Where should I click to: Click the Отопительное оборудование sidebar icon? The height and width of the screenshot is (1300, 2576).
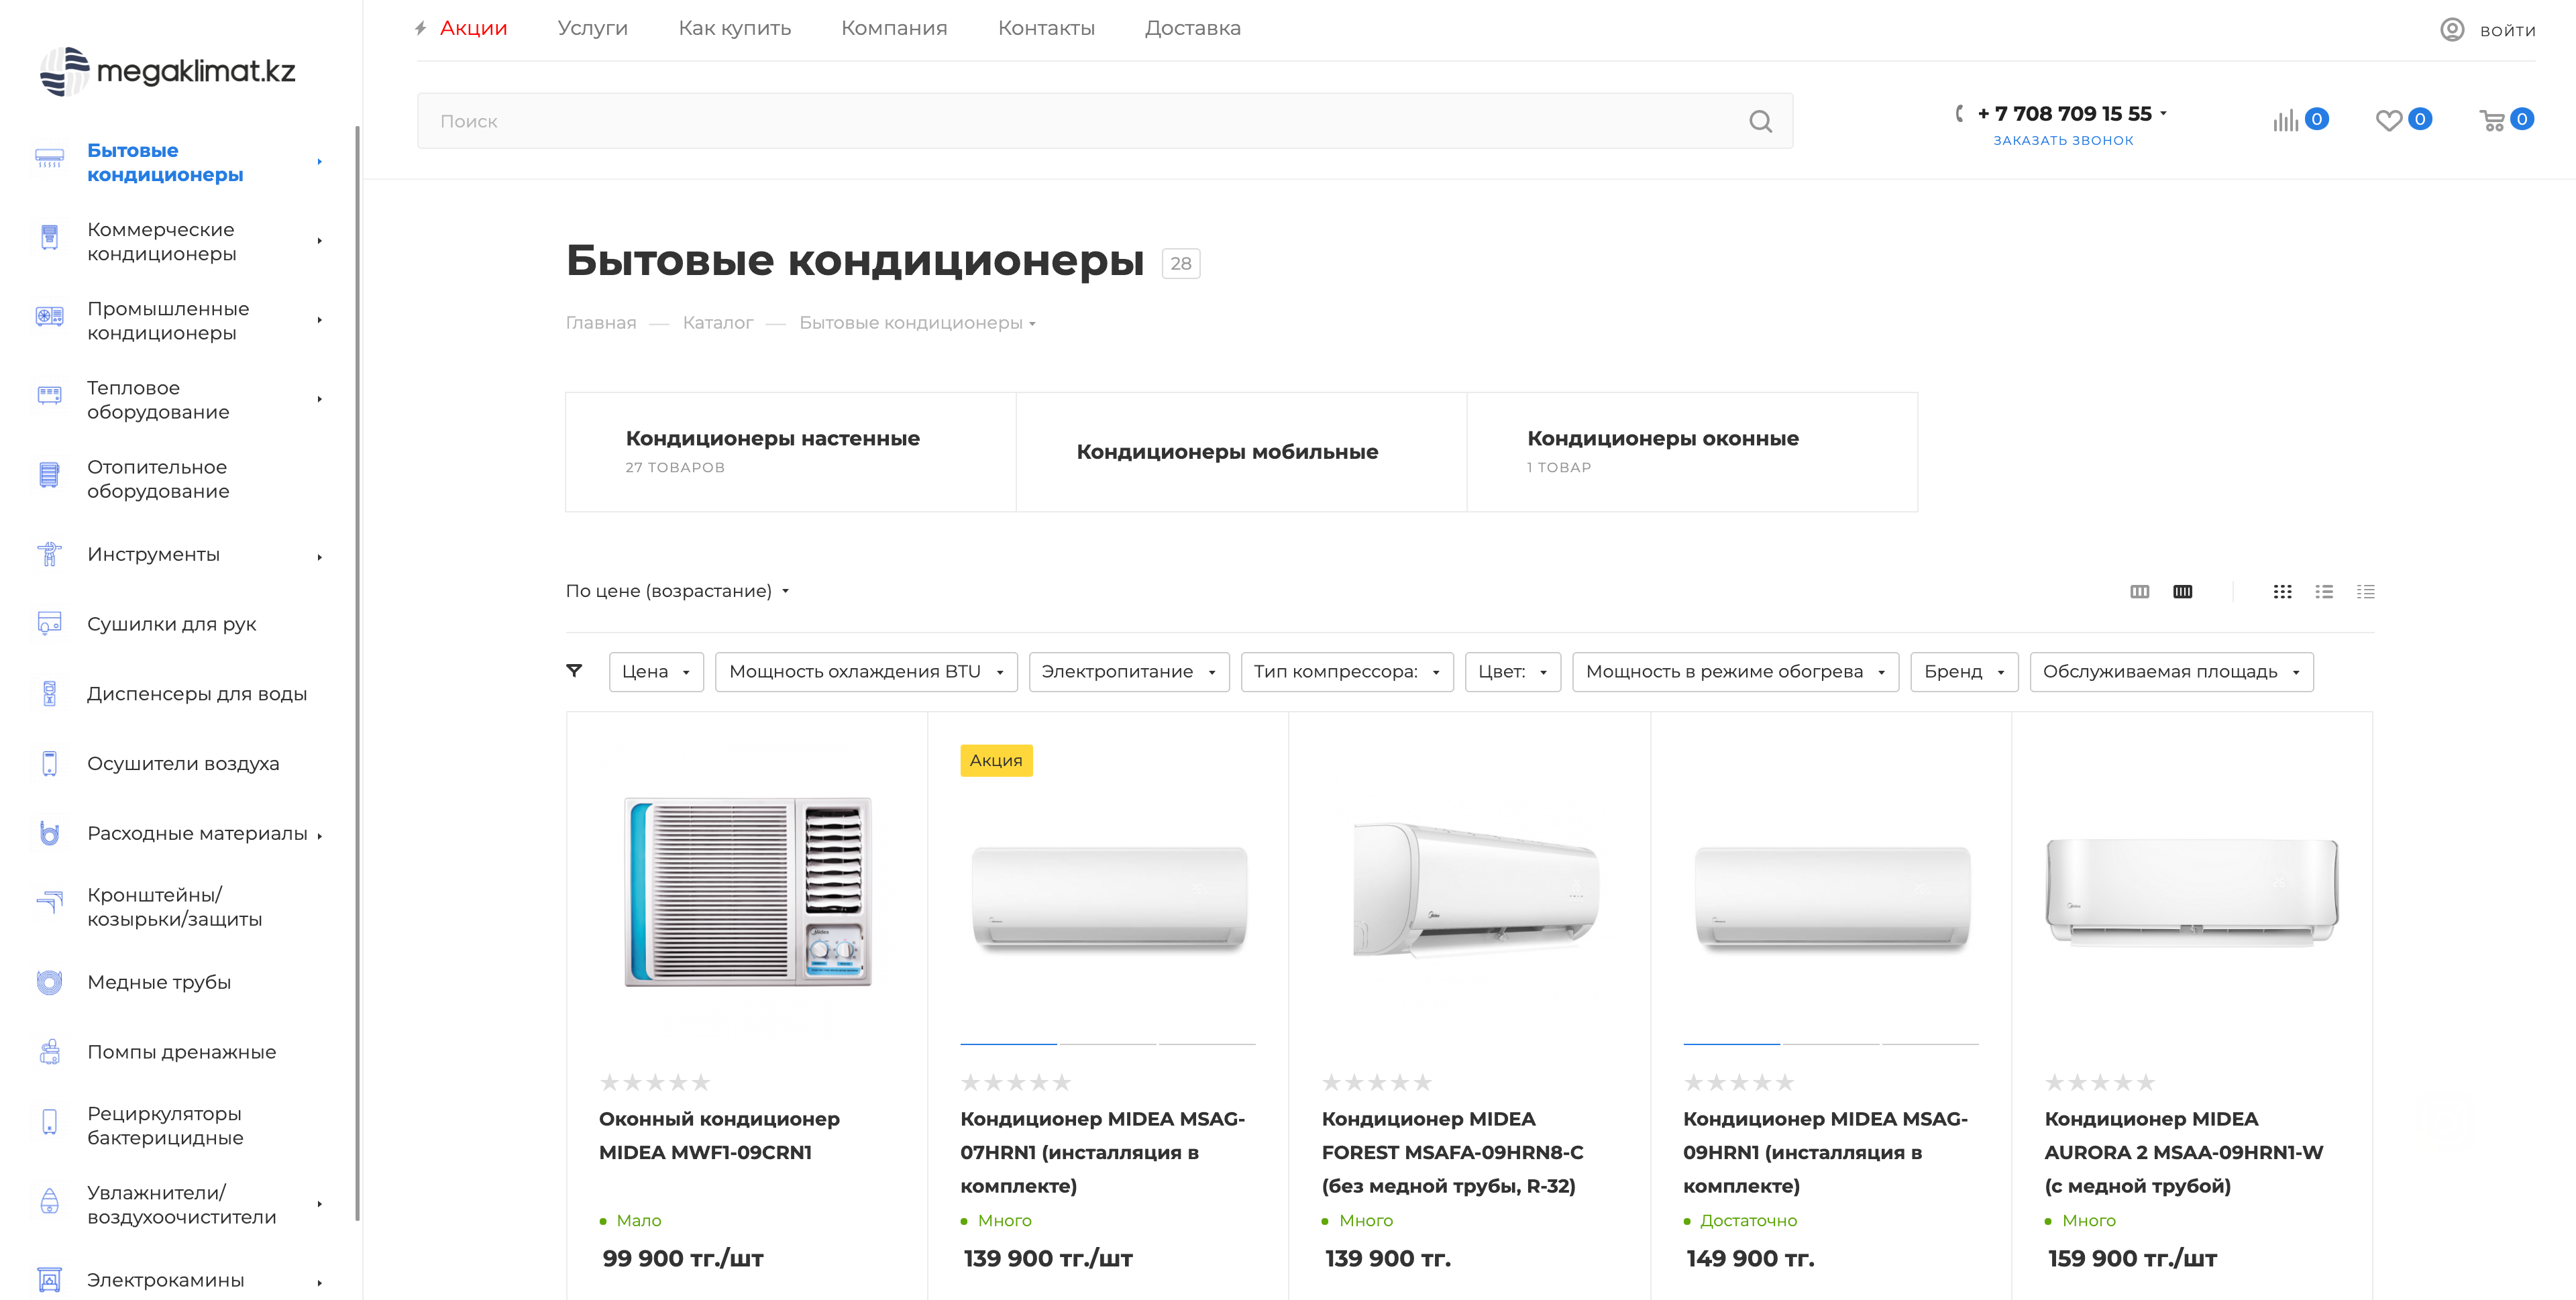(49, 474)
